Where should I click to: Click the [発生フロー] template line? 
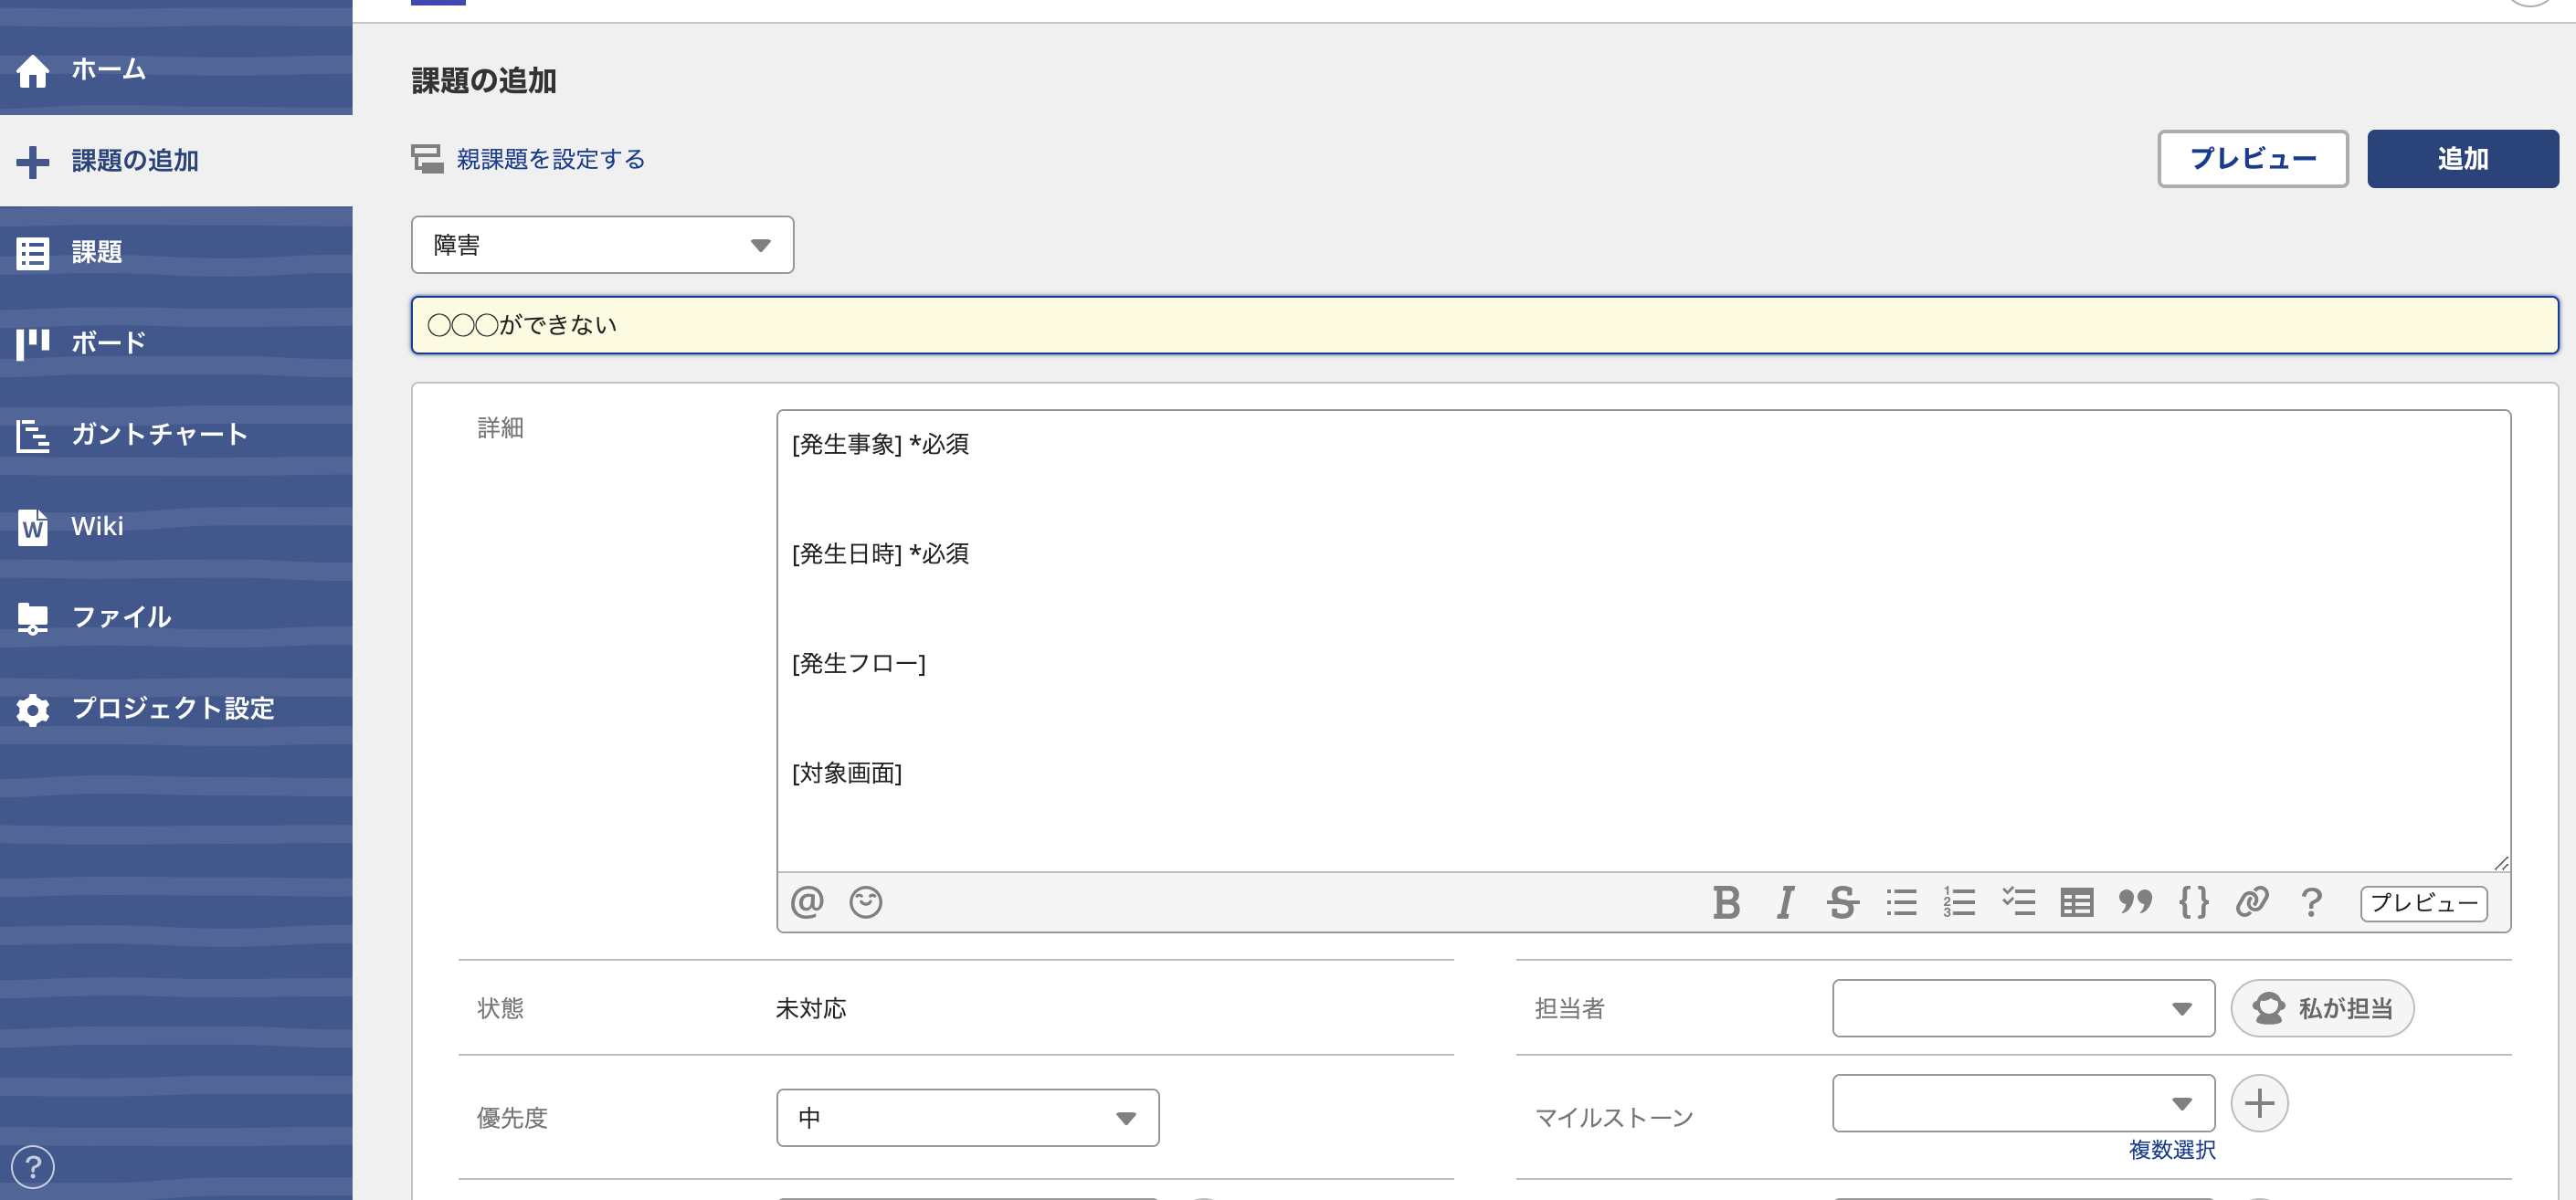(858, 664)
